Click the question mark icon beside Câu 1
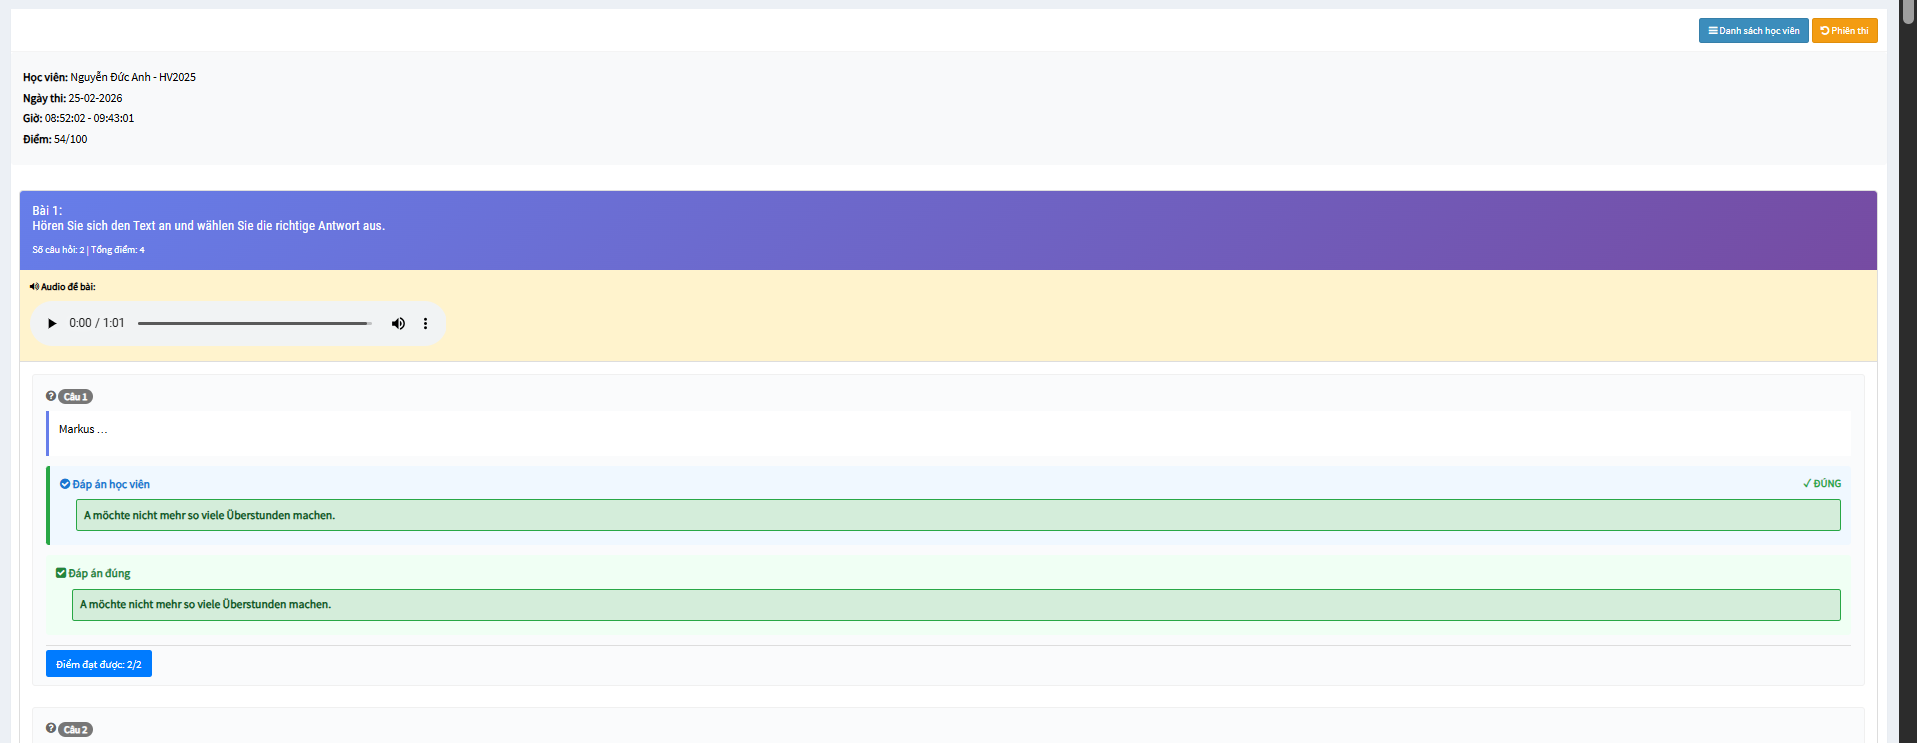This screenshot has width=1917, height=743. [51, 396]
